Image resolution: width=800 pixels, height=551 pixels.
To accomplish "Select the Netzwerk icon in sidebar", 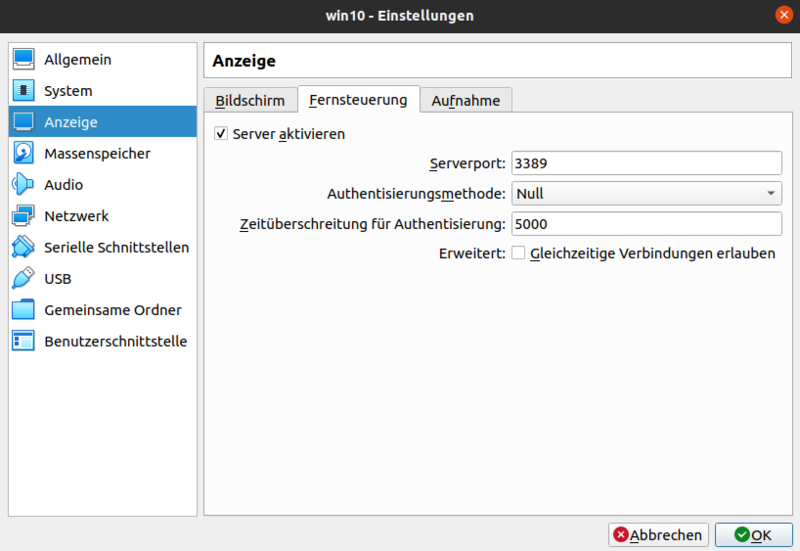I will pyautogui.click(x=24, y=216).
